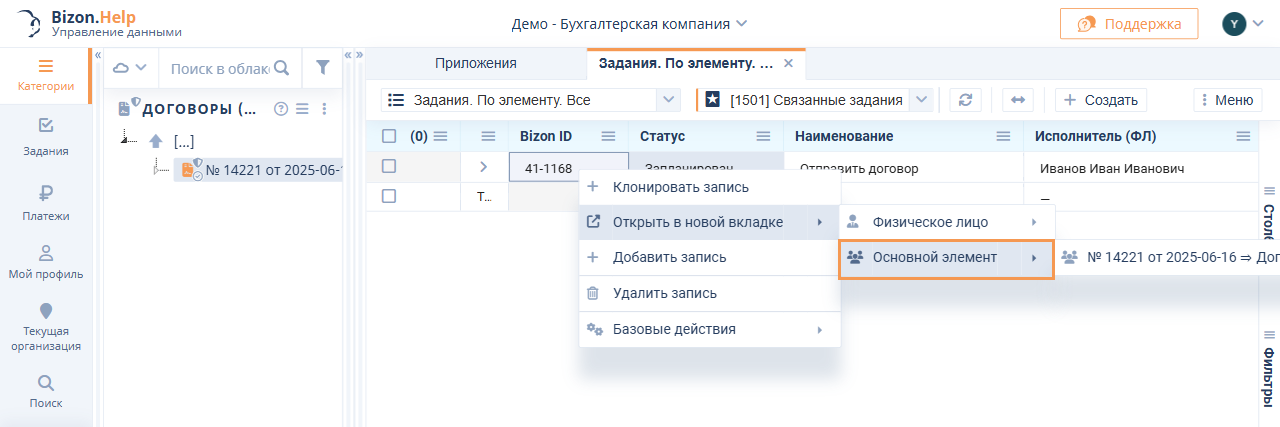Click the refresh icon in toolbar
The image size is (1280, 427).
pyautogui.click(x=965, y=100)
